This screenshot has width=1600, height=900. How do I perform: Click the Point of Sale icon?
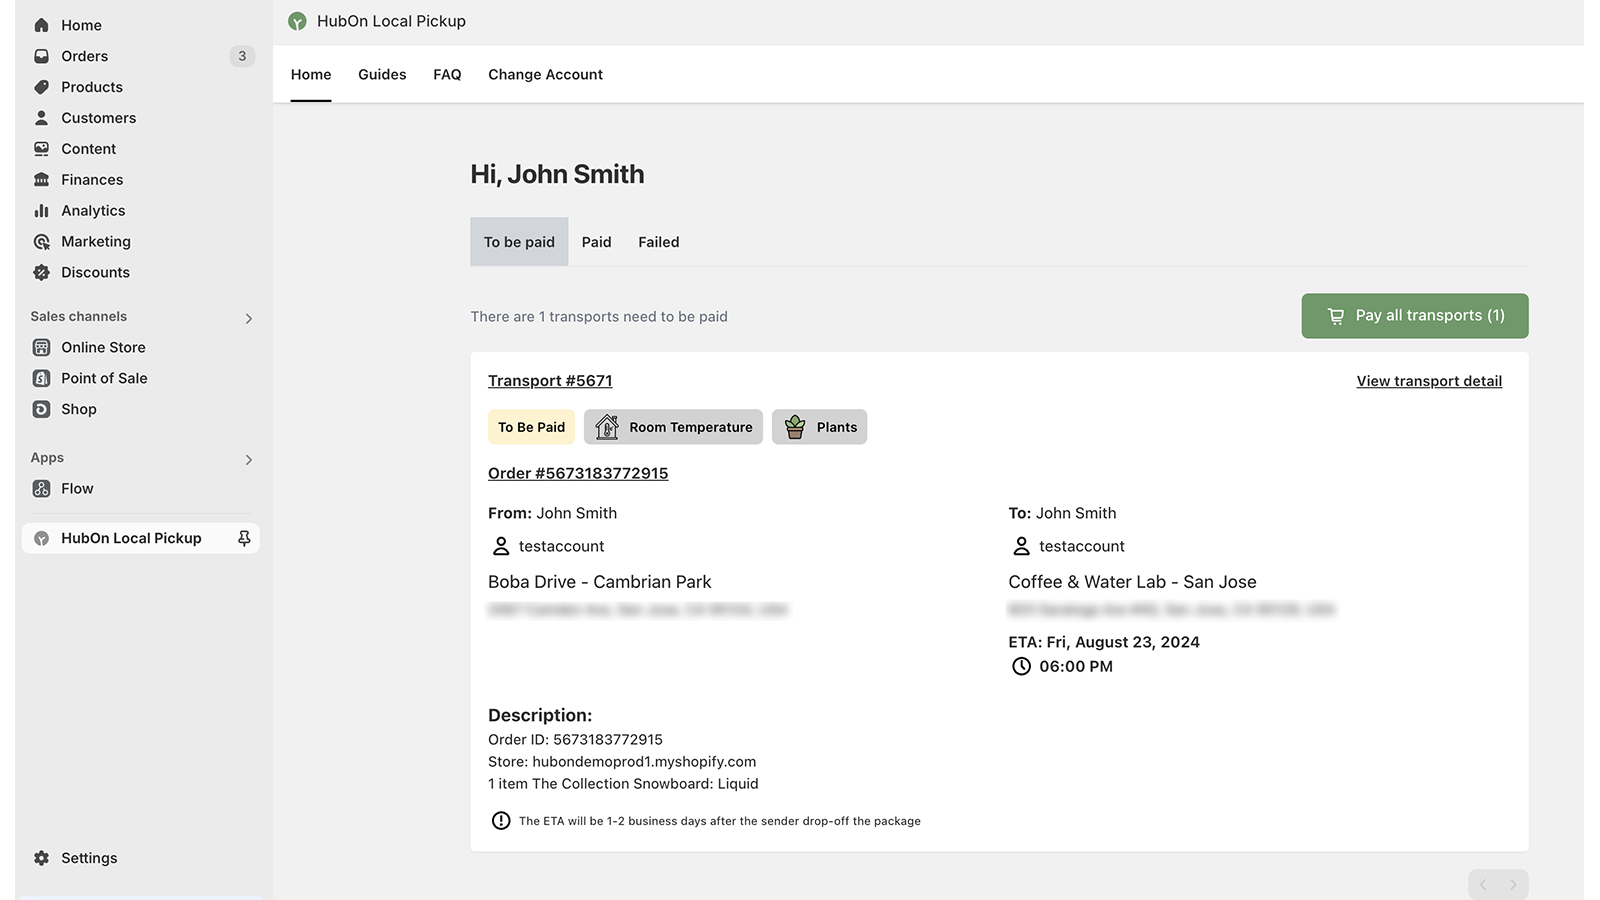tap(41, 378)
